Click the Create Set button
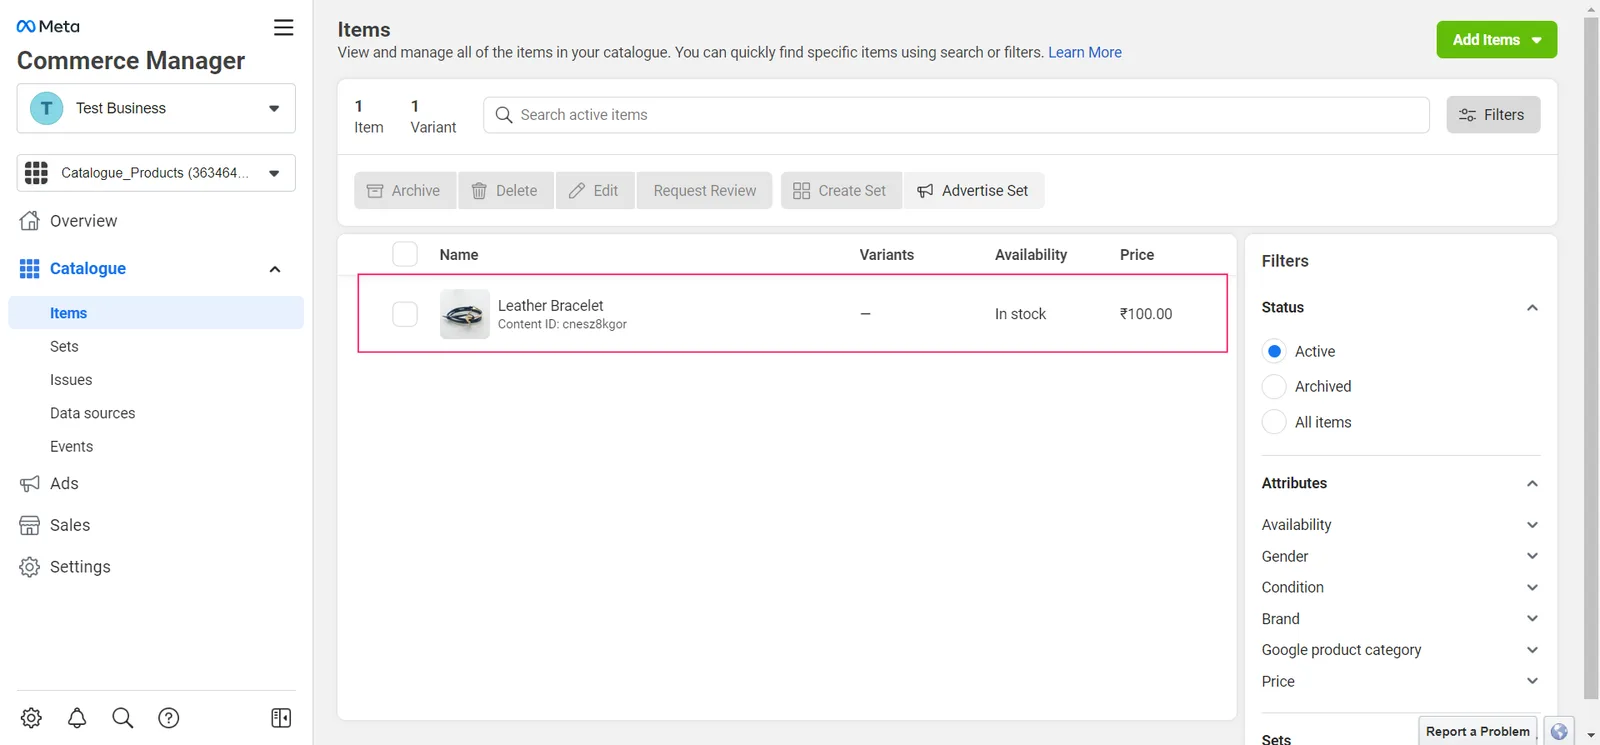Image resolution: width=1600 pixels, height=745 pixels. [x=841, y=191]
